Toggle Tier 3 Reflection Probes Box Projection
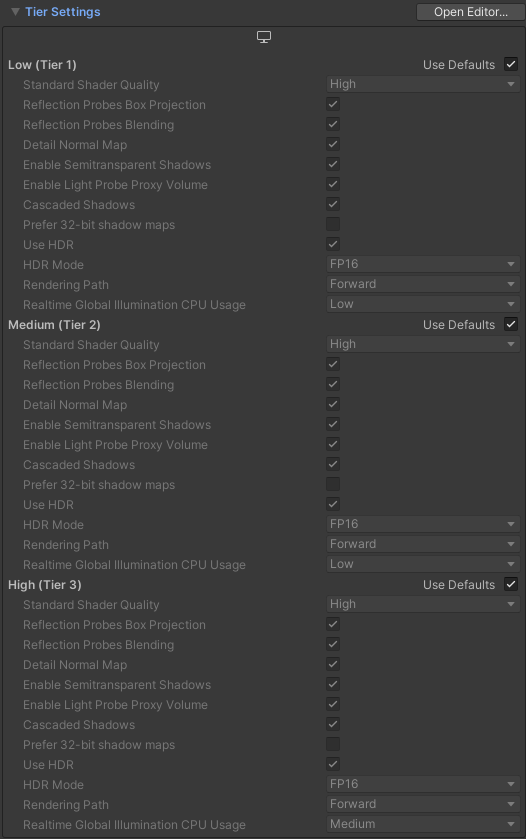This screenshot has height=839, width=526. click(x=333, y=624)
